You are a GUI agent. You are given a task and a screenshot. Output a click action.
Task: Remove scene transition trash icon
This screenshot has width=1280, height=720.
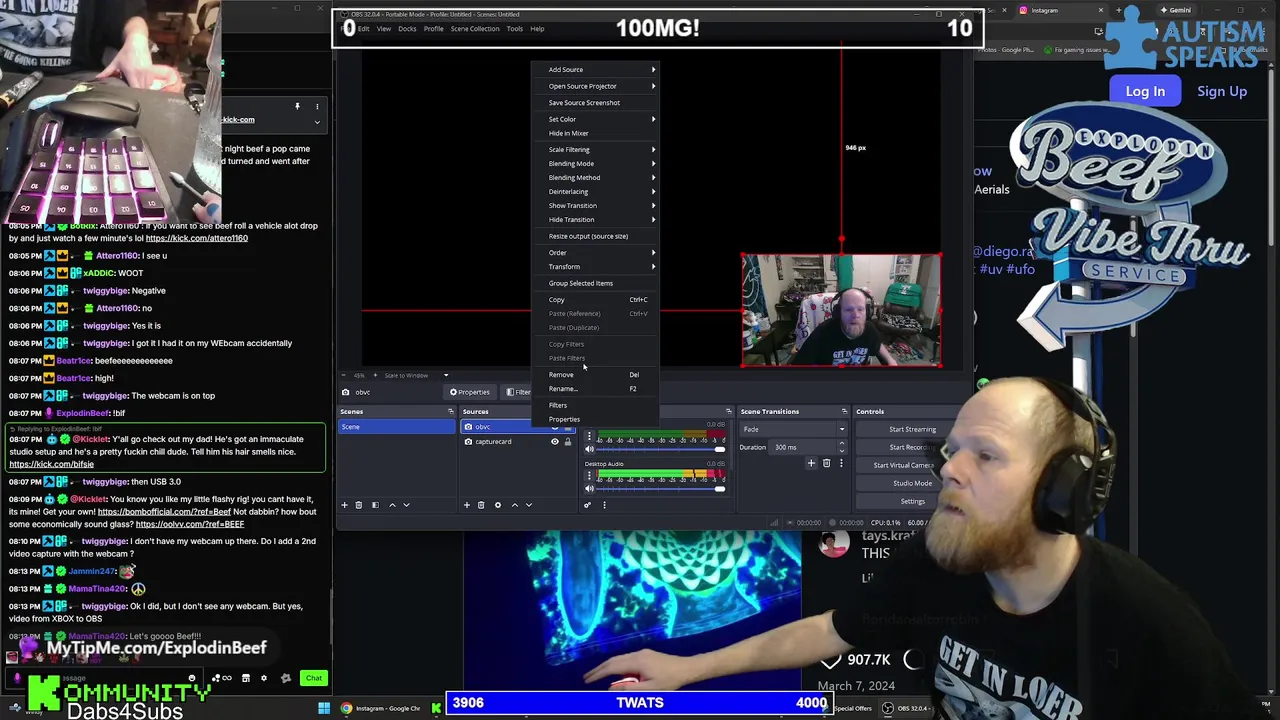[x=826, y=463]
